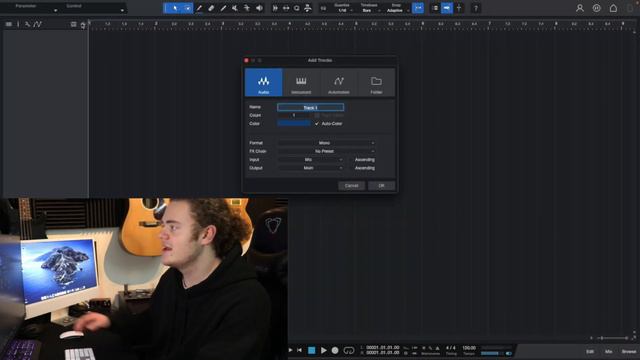
Task: Open the Timebase Bars dropdown
Action: tap(369, 10)
